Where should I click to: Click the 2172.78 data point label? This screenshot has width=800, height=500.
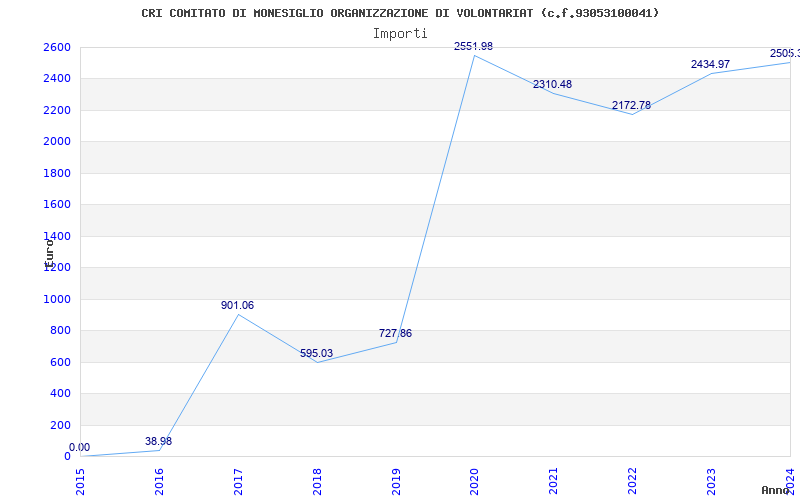point(632,106)
